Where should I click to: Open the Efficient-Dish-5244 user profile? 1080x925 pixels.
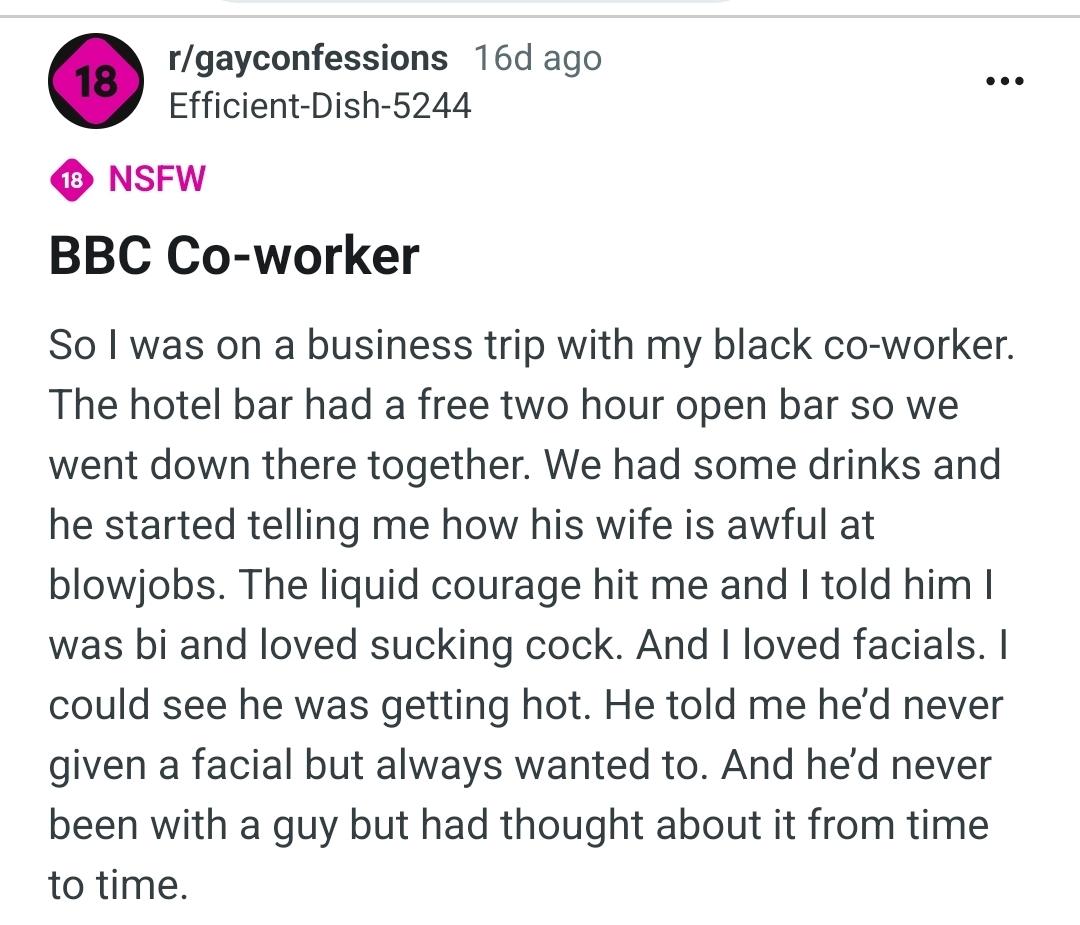click(x=320, y=105)
